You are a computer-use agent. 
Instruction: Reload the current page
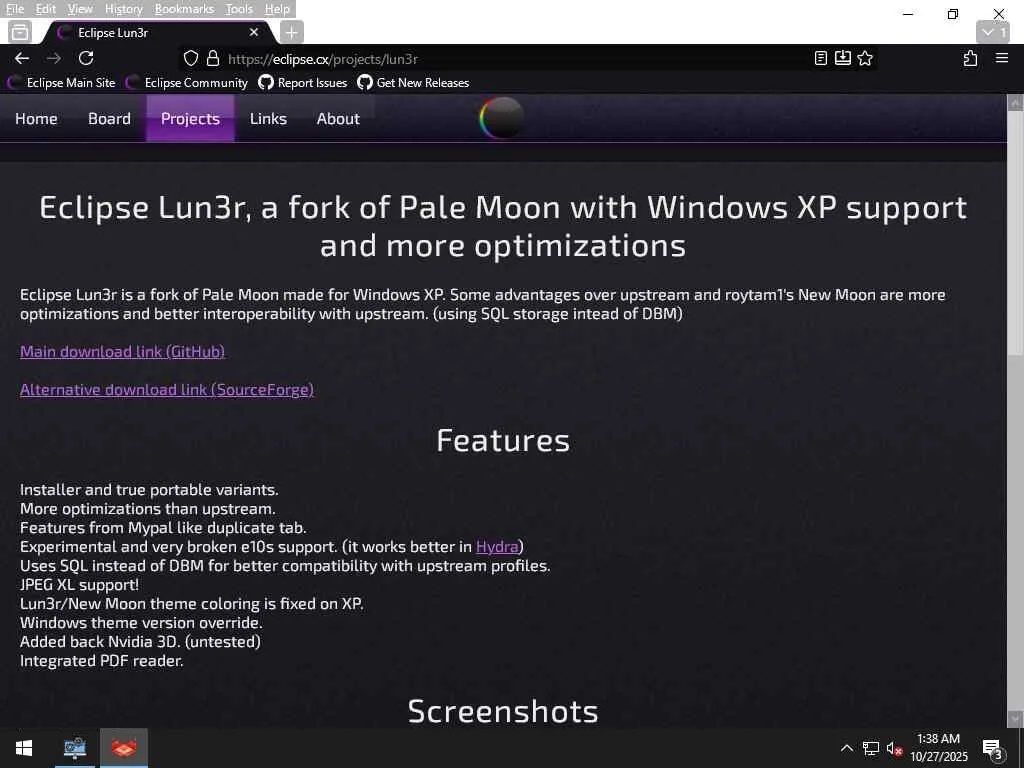[x=86, y=58]
